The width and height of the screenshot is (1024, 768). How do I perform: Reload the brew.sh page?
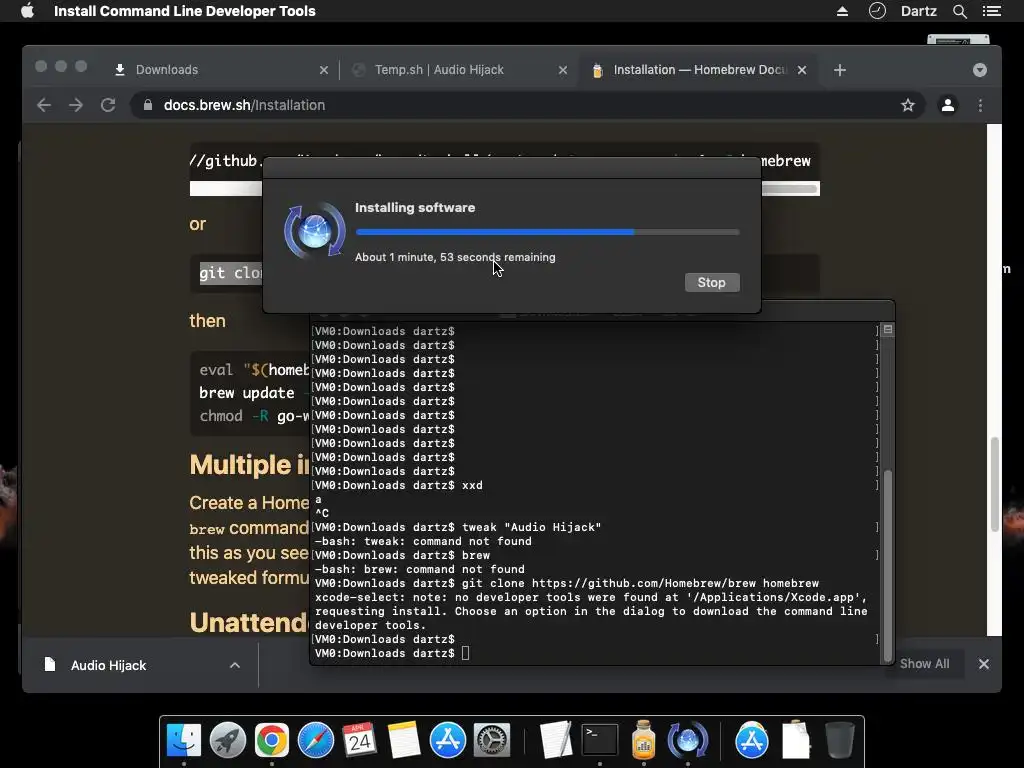coord(108,105)
